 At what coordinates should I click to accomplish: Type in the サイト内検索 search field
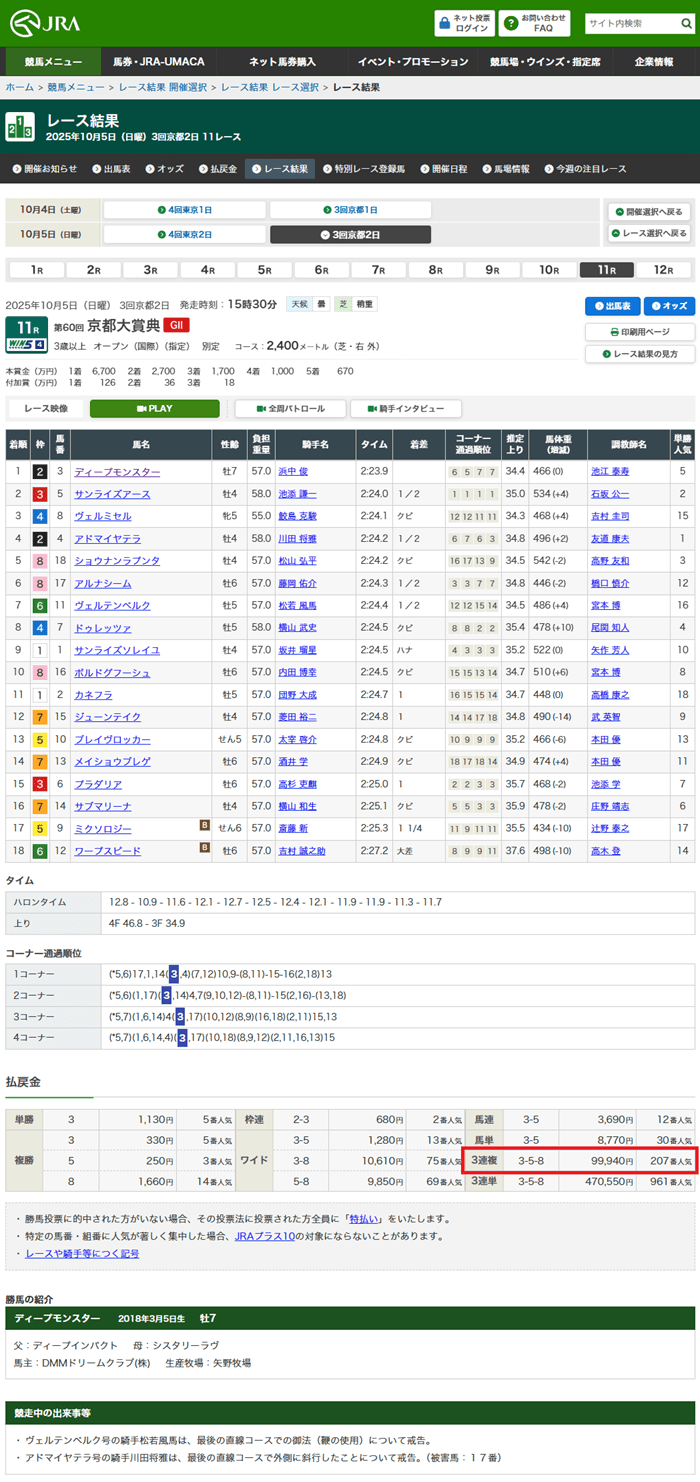coord(624,23)
